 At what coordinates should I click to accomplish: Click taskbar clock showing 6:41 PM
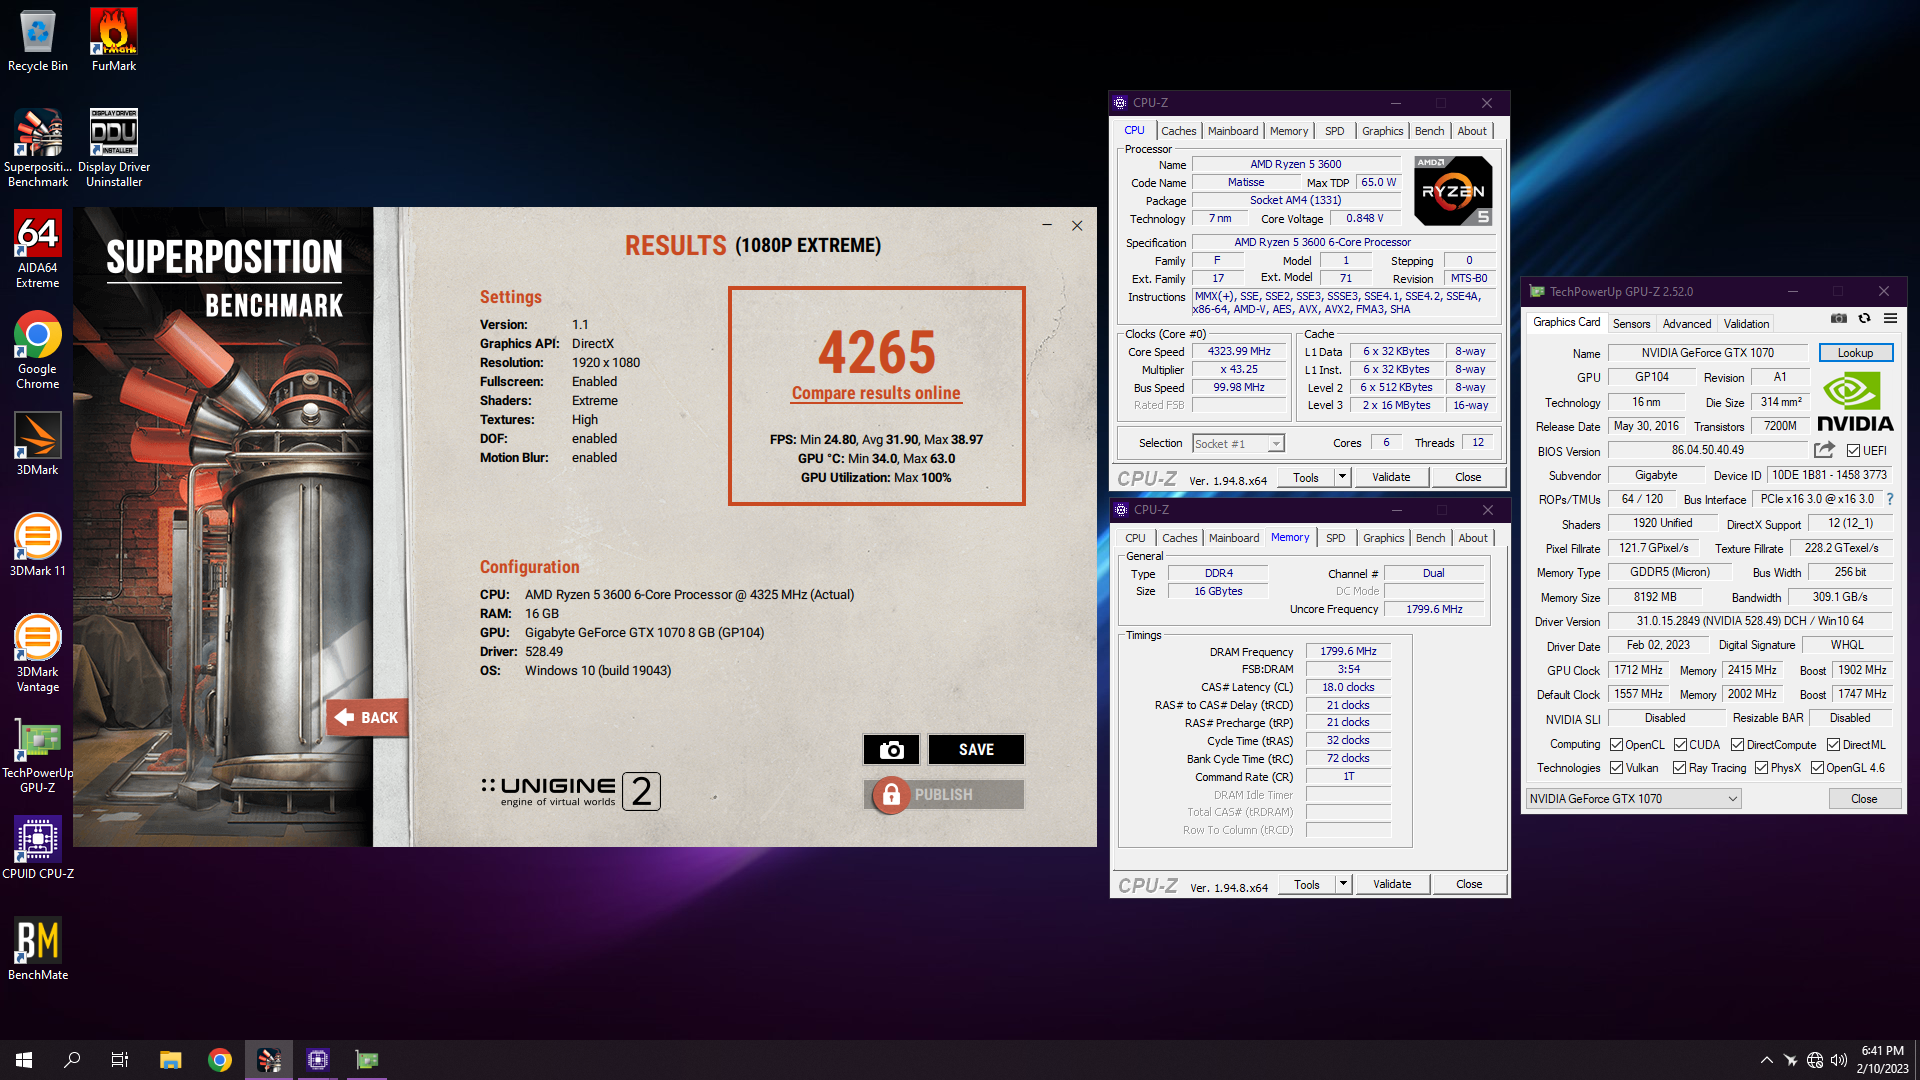pos(1883,1060)
